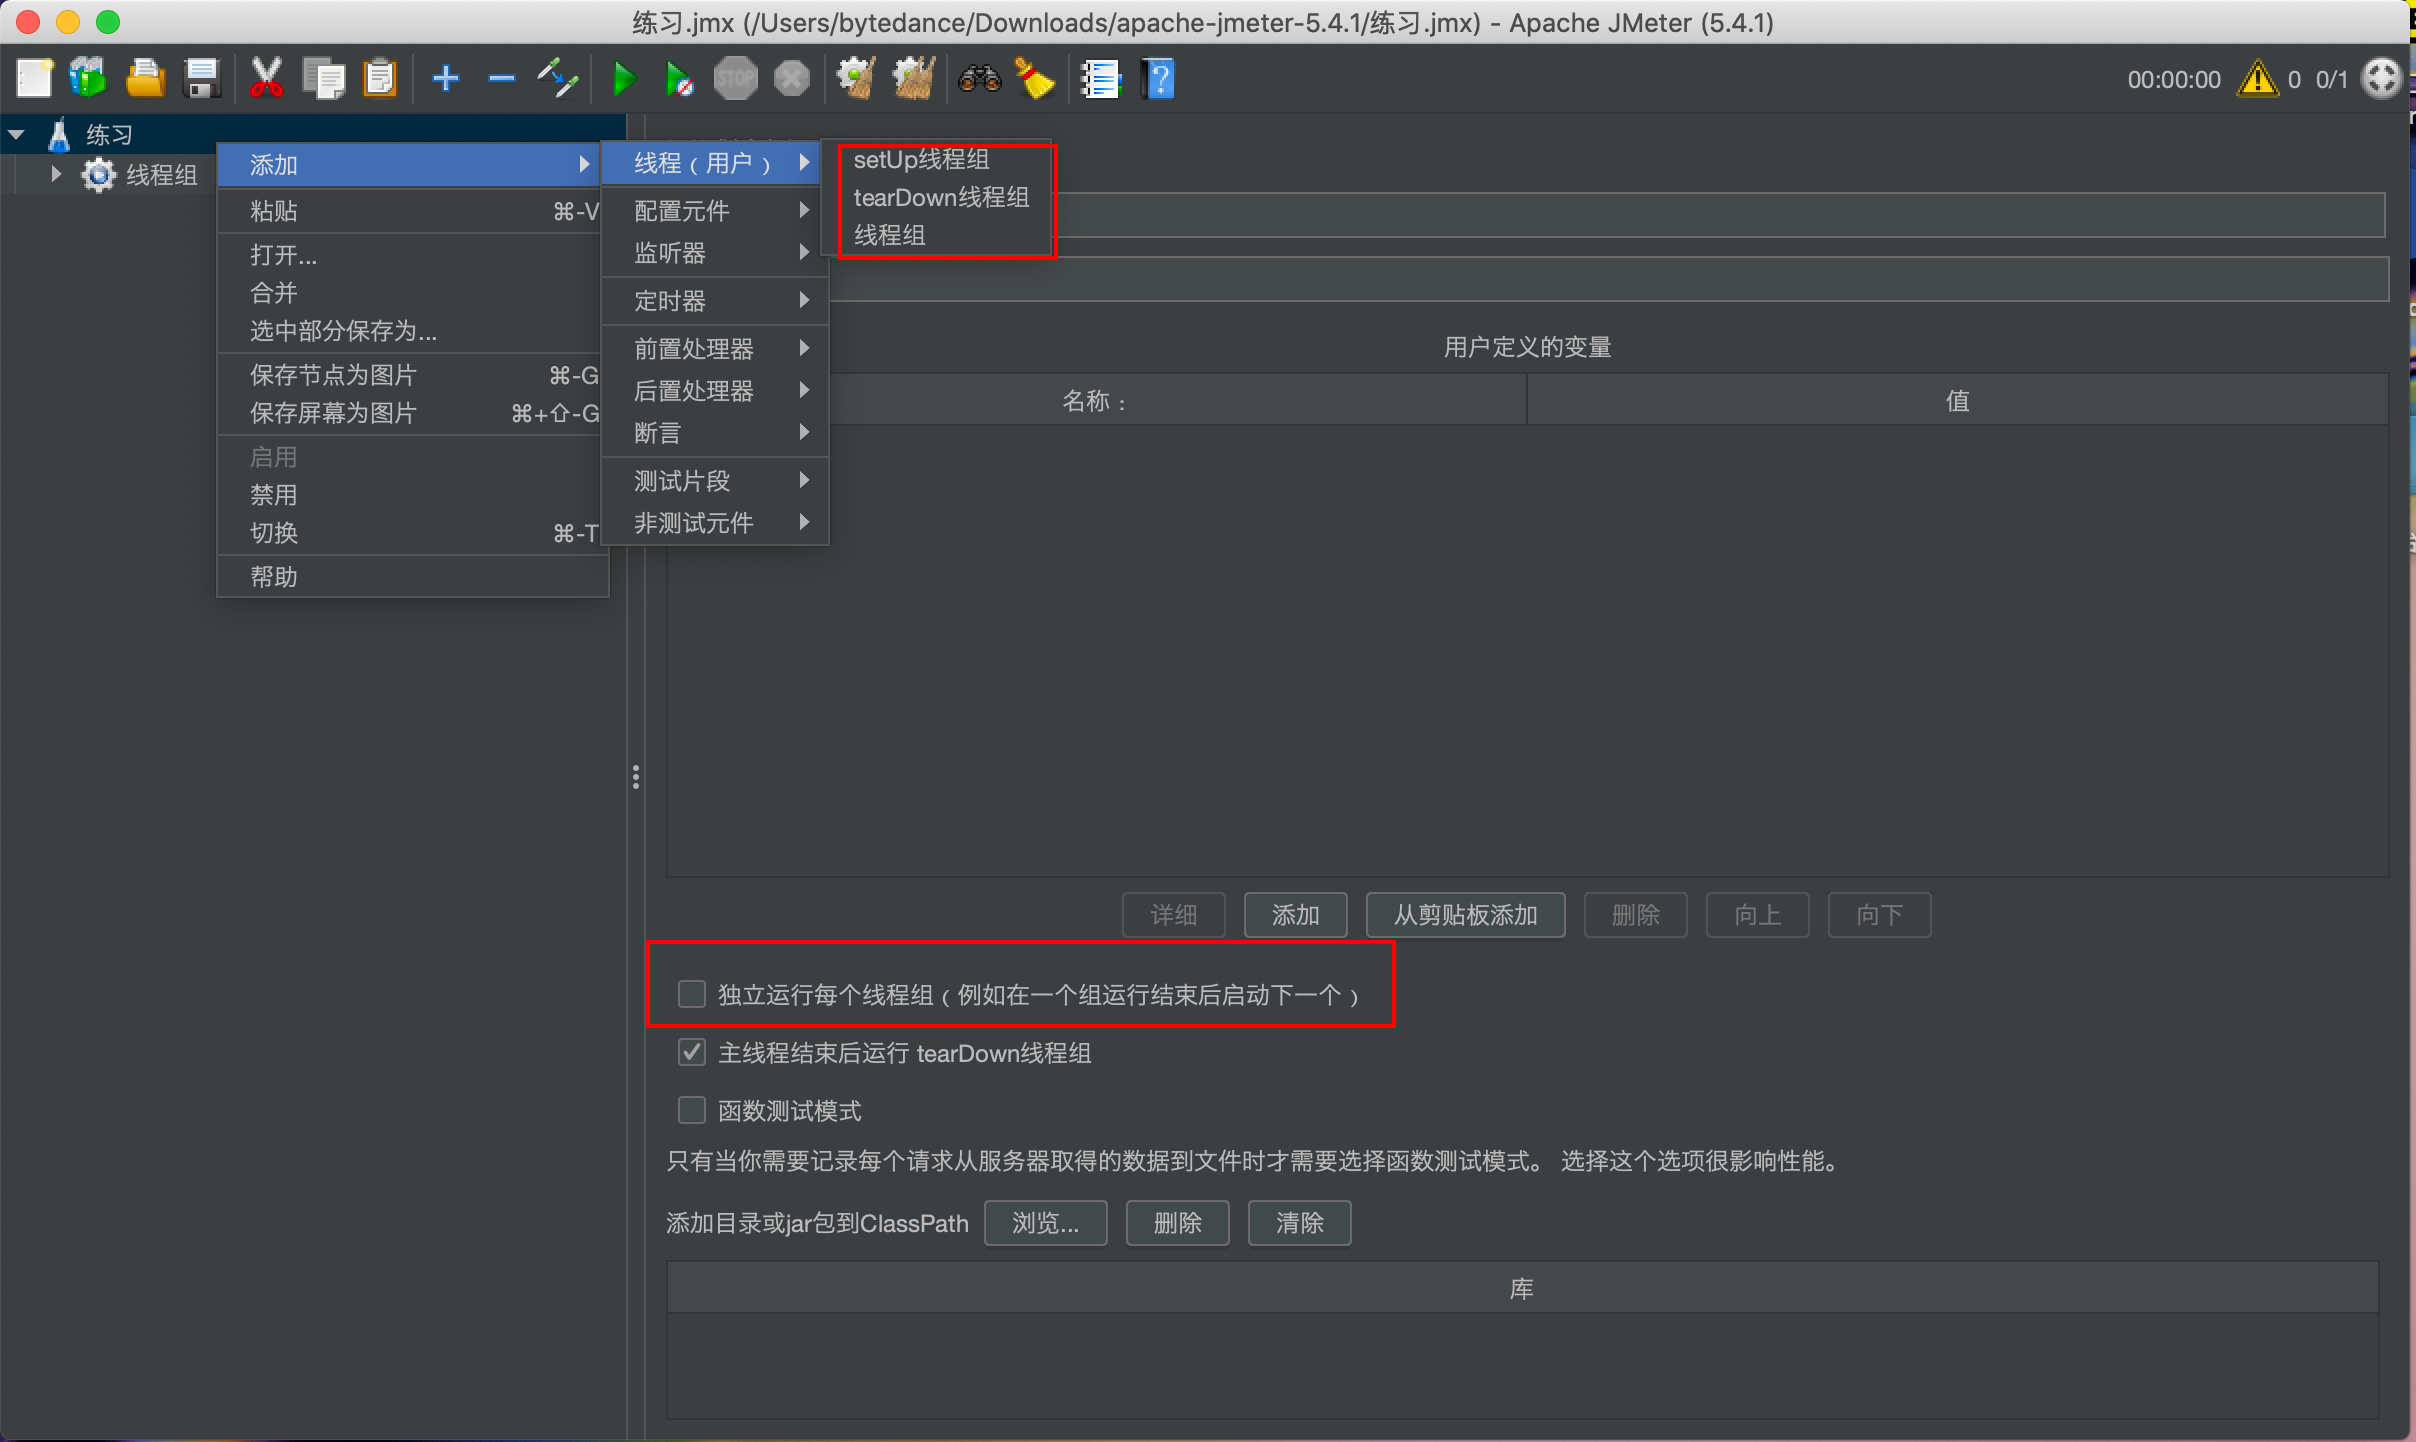Select setUp线程组 from the submenu
2416x1442 pixels.
tap(921, 159)
